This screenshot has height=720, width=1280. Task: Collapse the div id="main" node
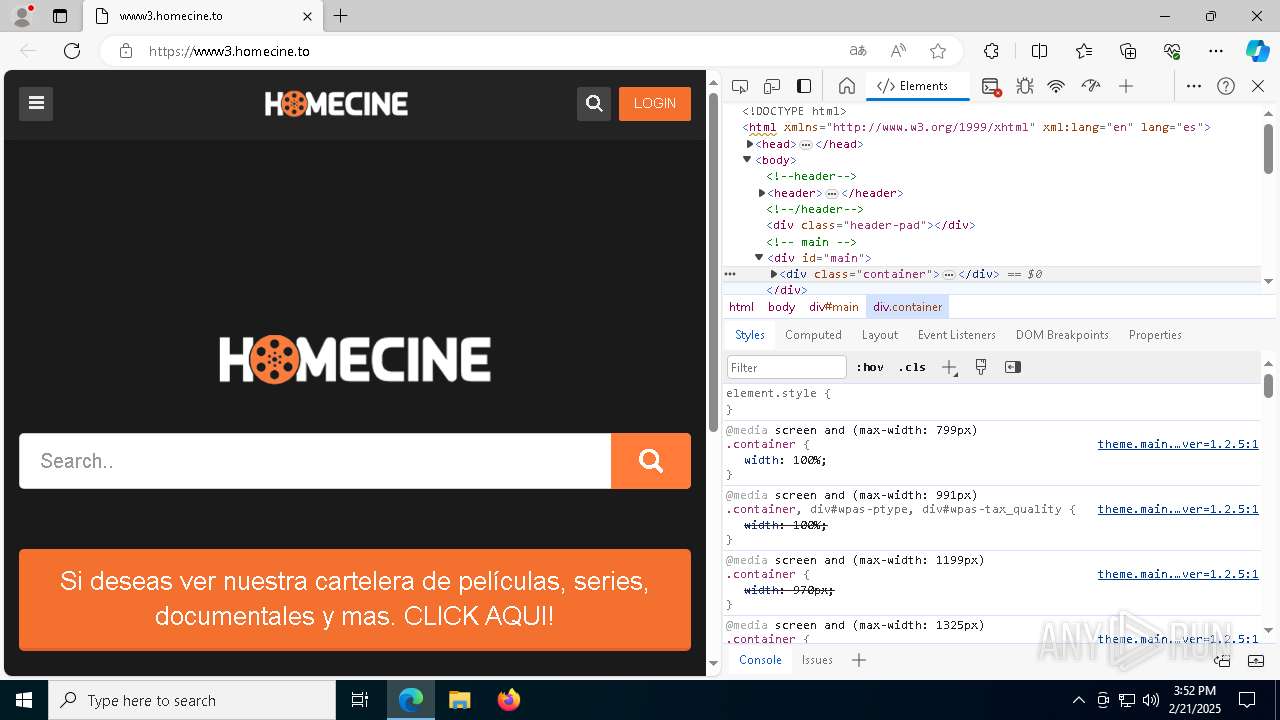click(759, 258)
